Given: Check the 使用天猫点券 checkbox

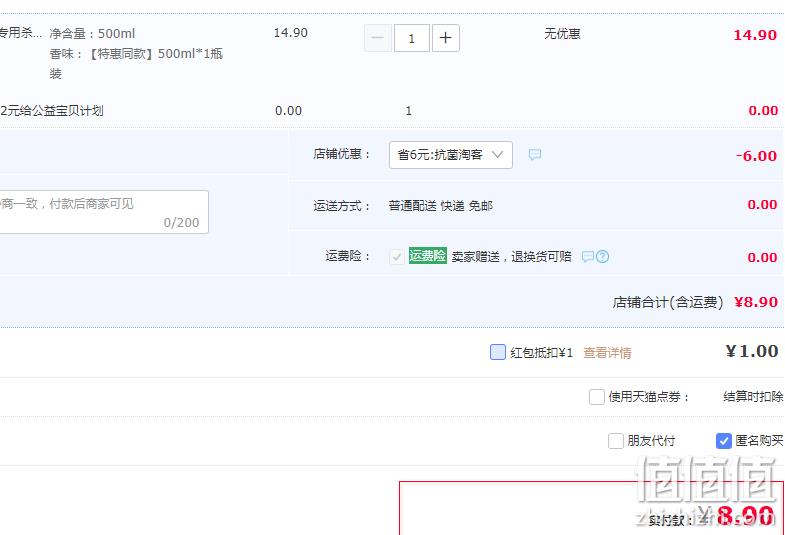Looking at the screenshot, I should [x=597, y=397].
